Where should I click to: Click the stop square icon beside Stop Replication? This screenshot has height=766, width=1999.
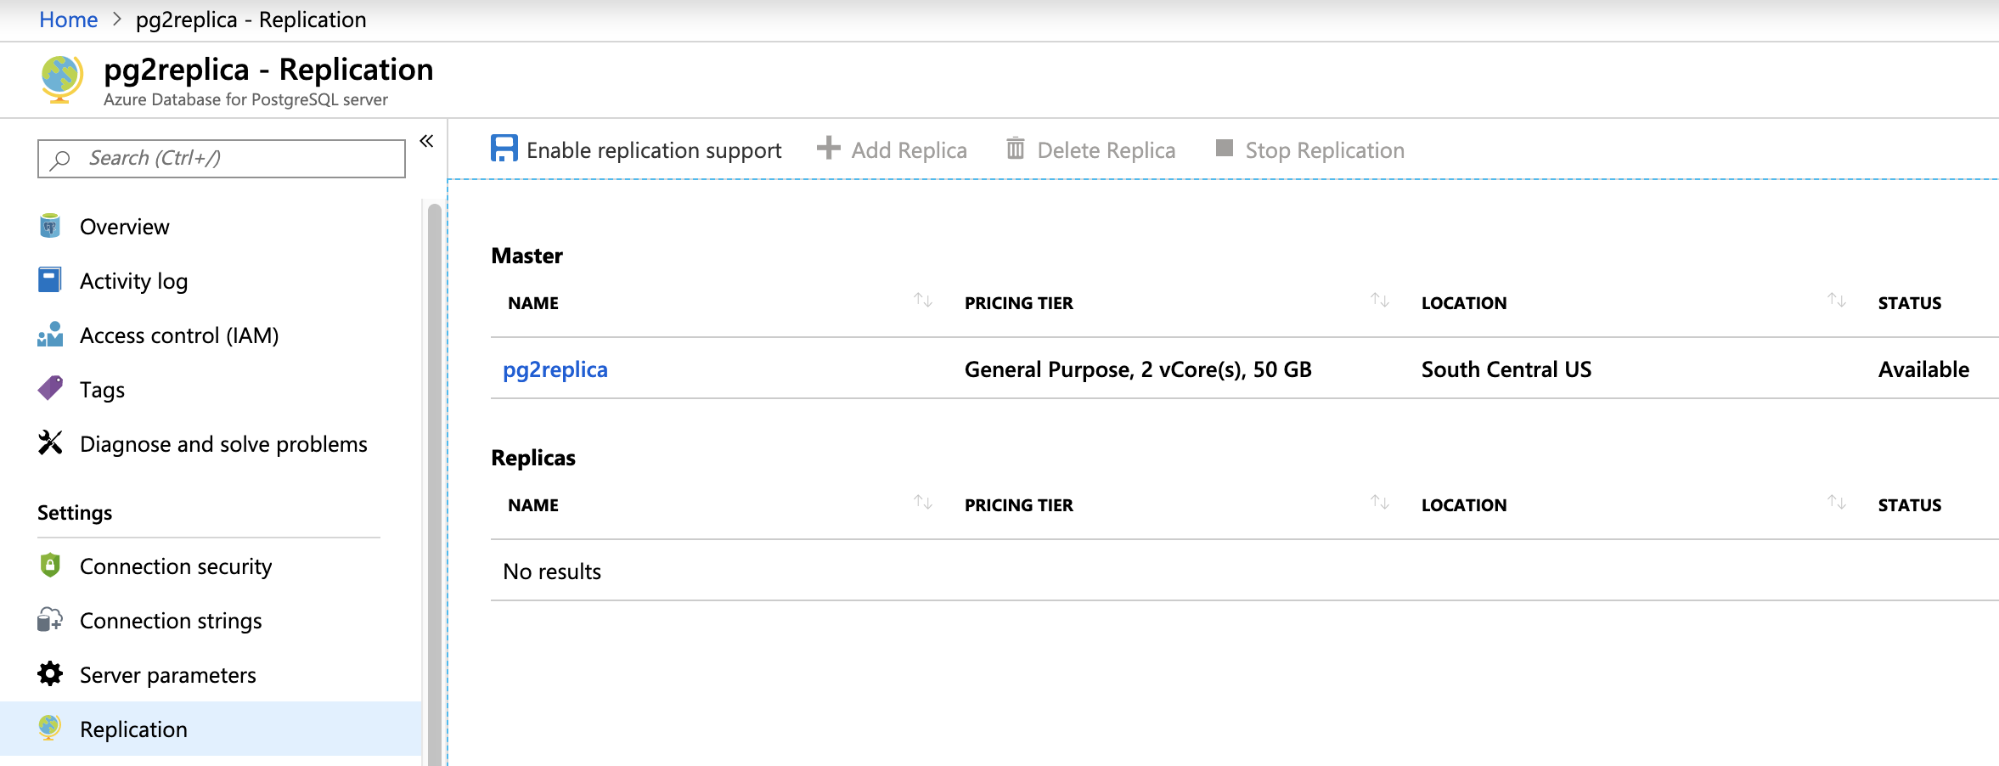point(1224,148)
